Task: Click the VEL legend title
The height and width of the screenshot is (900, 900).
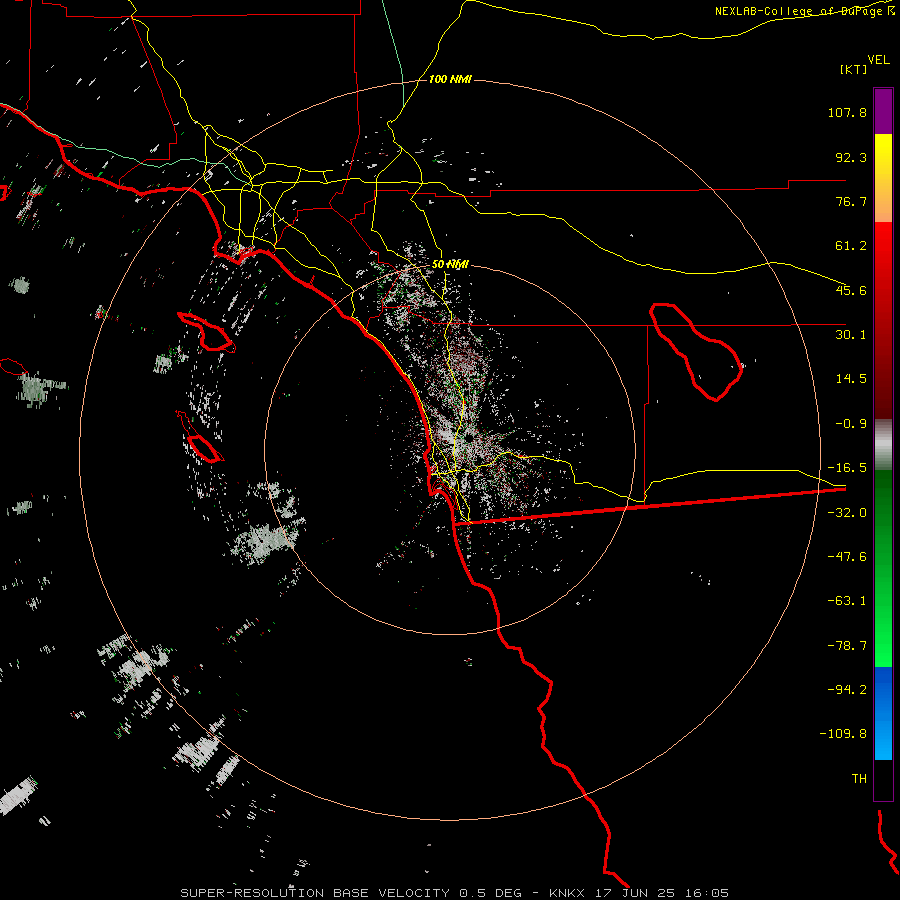Action: pos(878,60)
